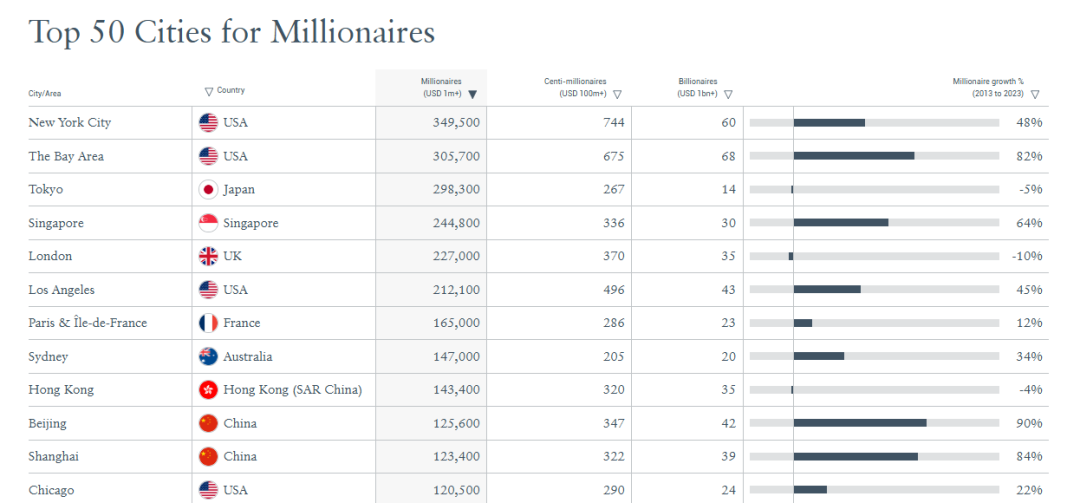This screenshot has height=503, width=1080.
Task: Open the New York City row
Action: (538, 123)
